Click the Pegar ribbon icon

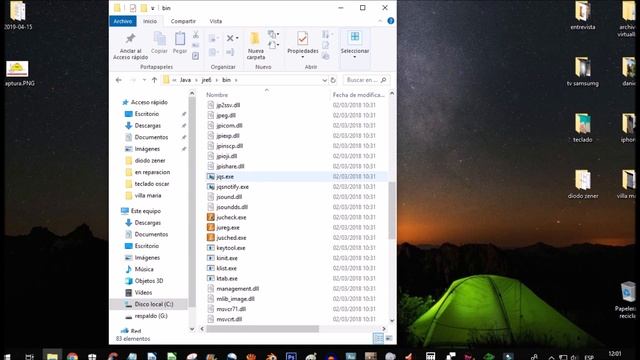coord(180,39)
